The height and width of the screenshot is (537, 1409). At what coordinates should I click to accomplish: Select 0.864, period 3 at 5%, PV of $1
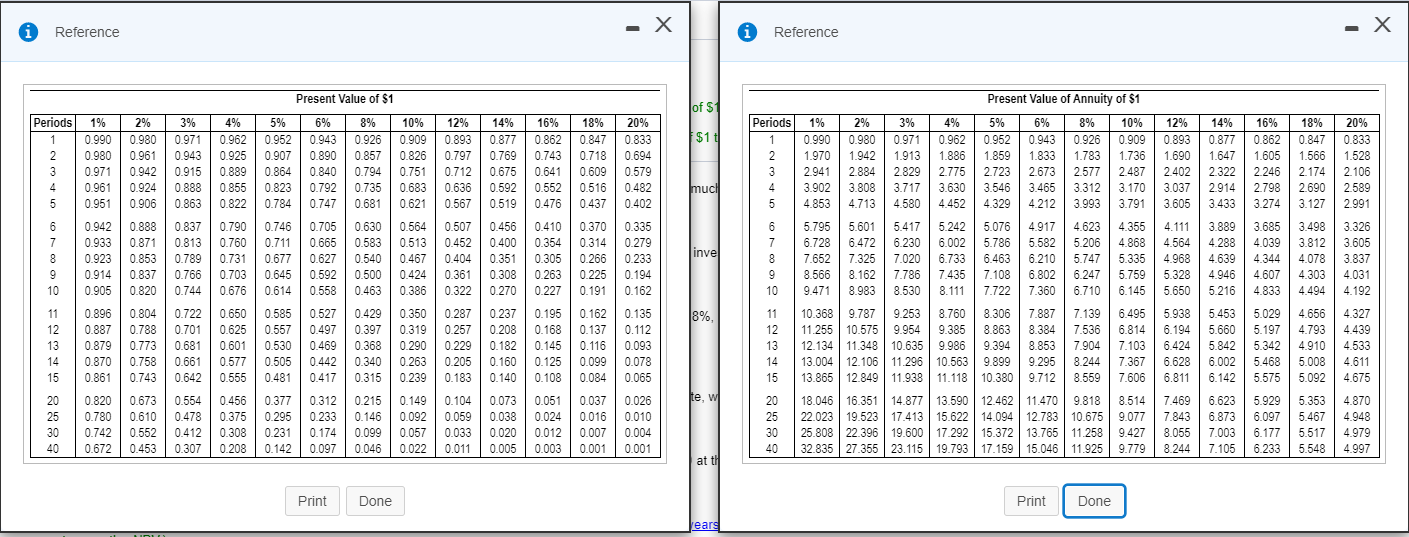pos(278,173)
